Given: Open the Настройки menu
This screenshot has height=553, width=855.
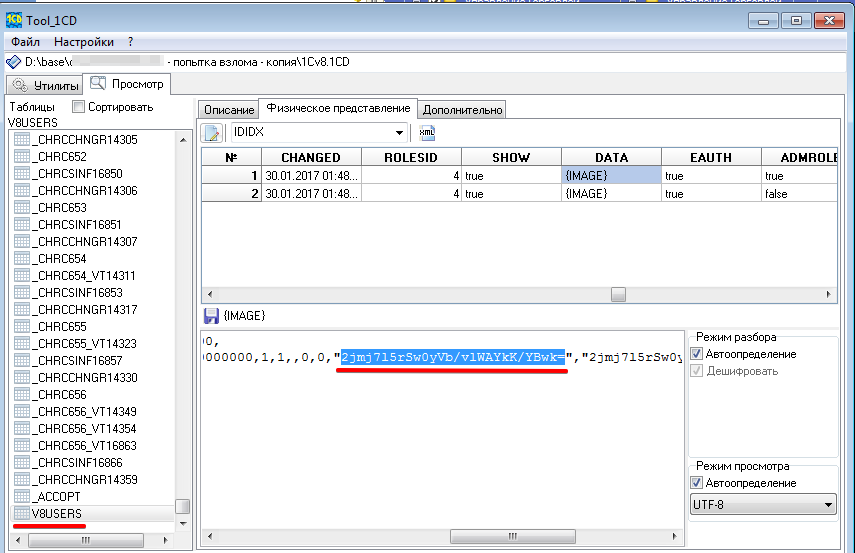Looking at the screenshot, I should pos(84,42).
